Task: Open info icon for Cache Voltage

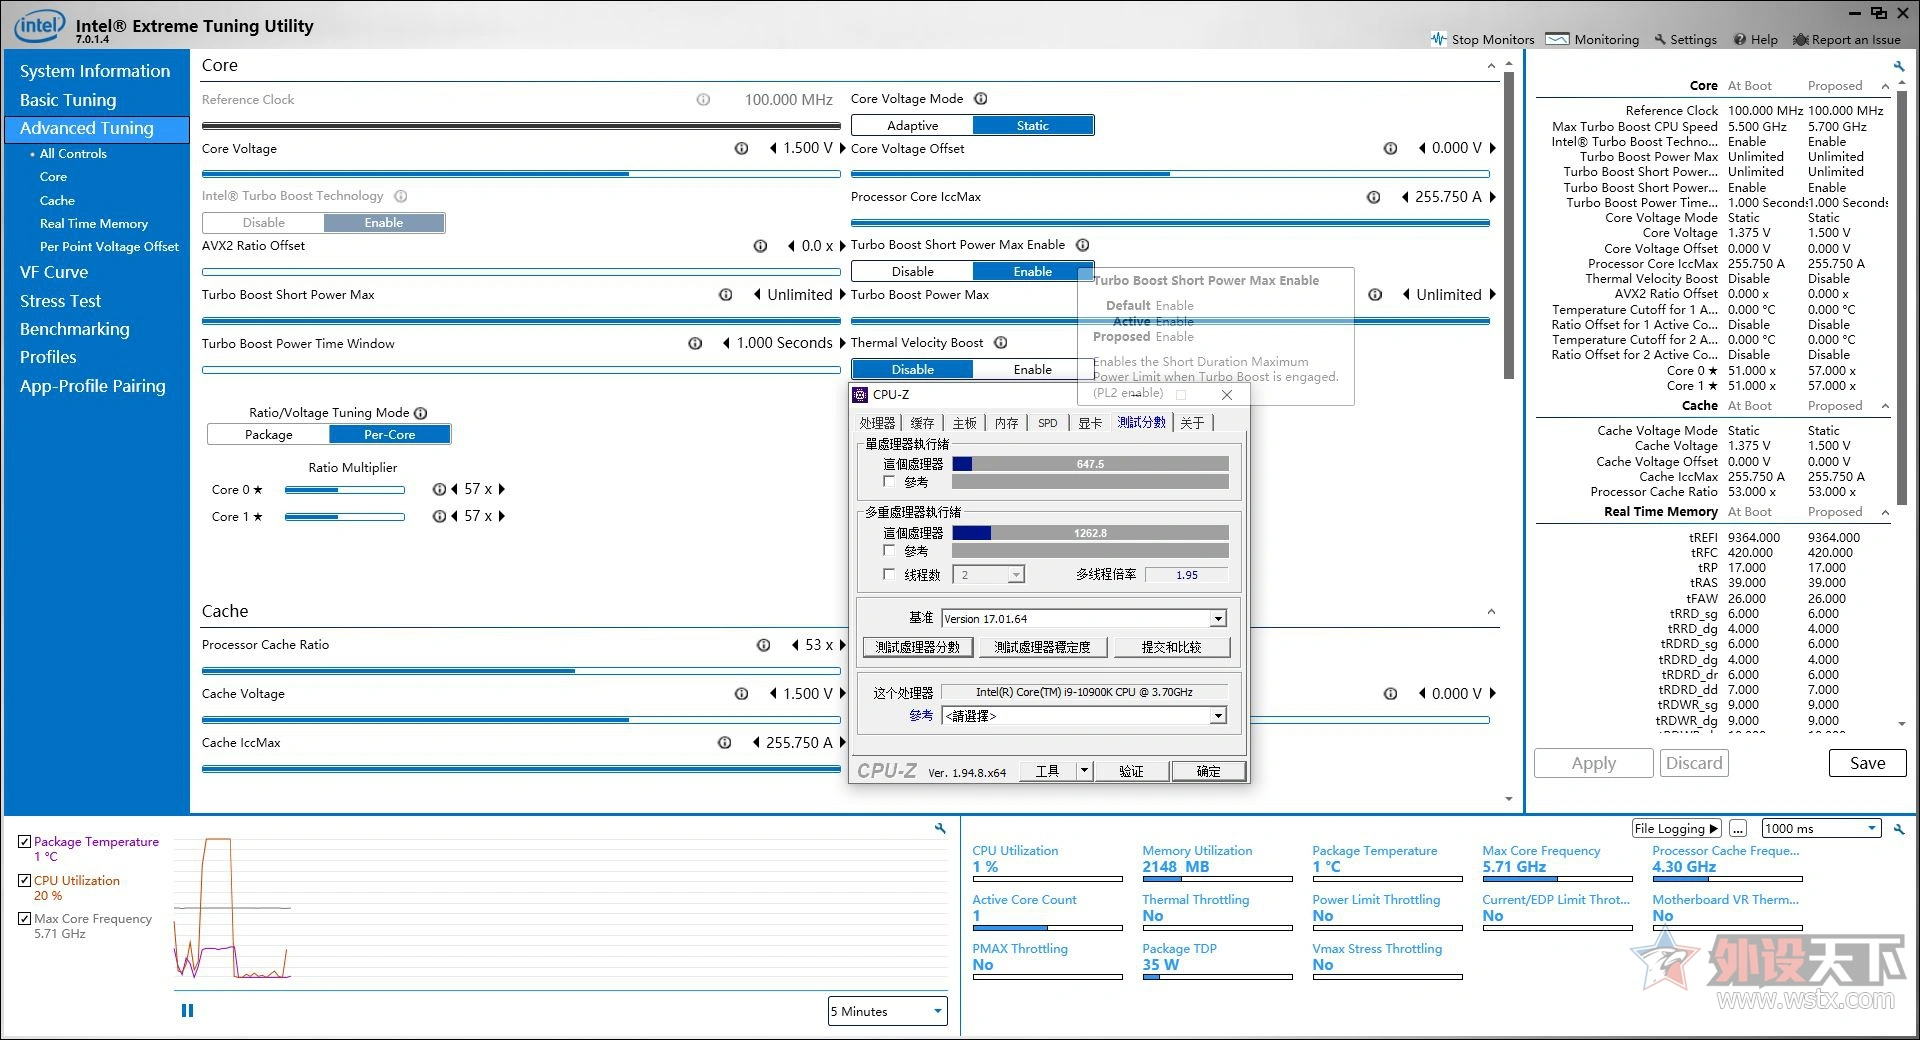Action: pos(741,694)
